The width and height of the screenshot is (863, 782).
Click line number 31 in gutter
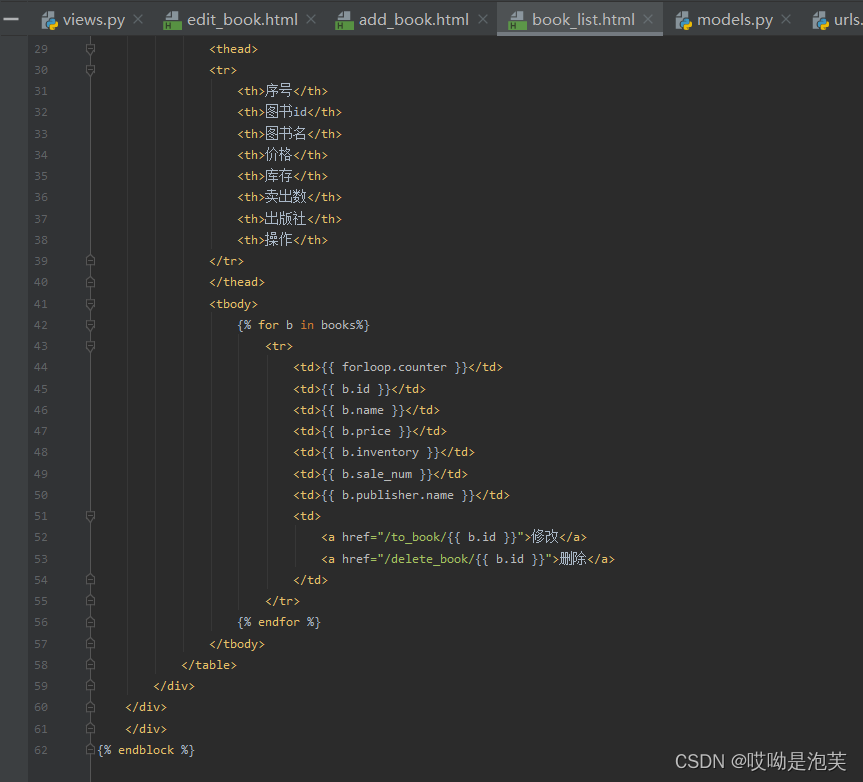pyautogui.click(x=41, y=91)
